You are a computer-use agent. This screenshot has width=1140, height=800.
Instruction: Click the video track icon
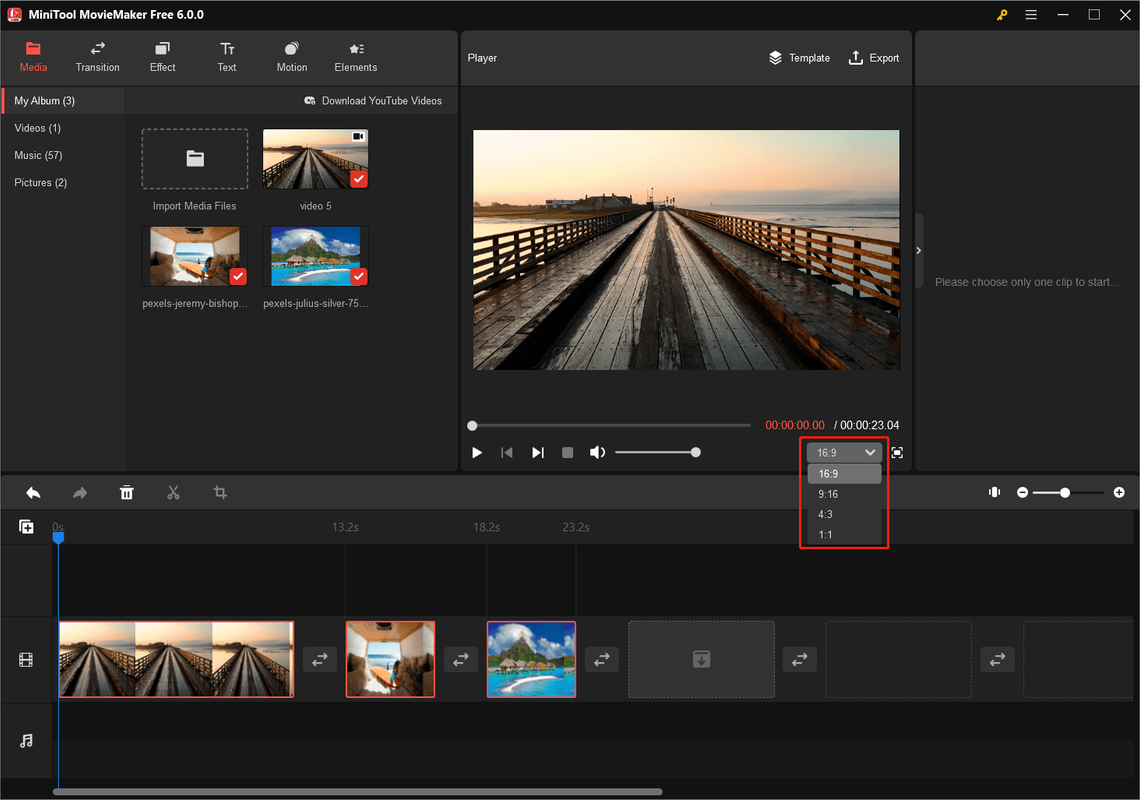[26, 660]
